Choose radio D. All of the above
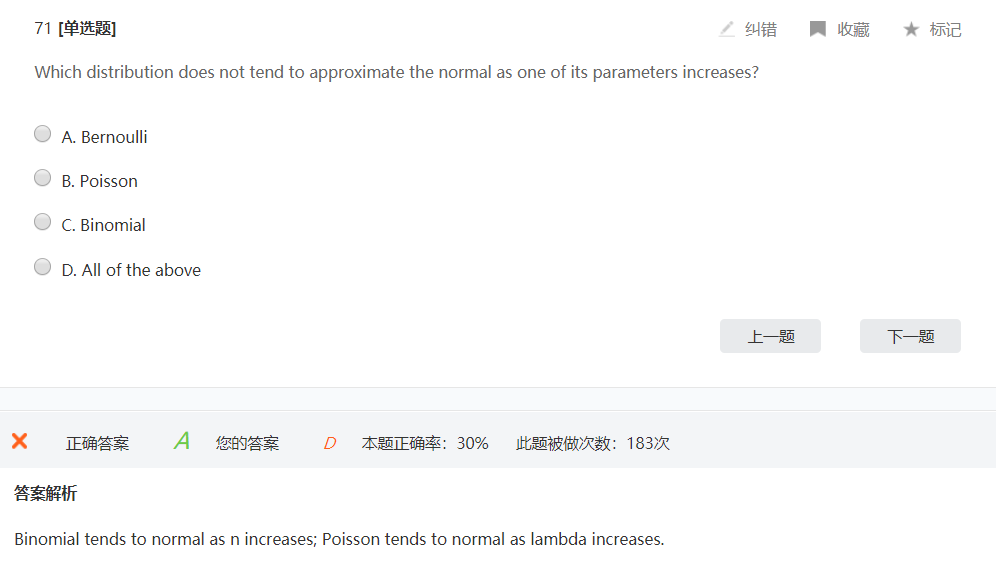Image resolution: width=996 pixels, height=572 pixels. 43,266
